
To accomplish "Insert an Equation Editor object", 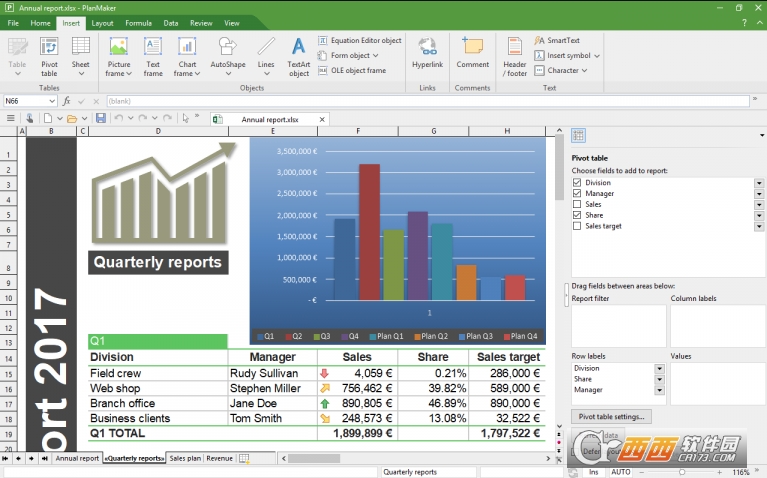I will click(360, 41).
